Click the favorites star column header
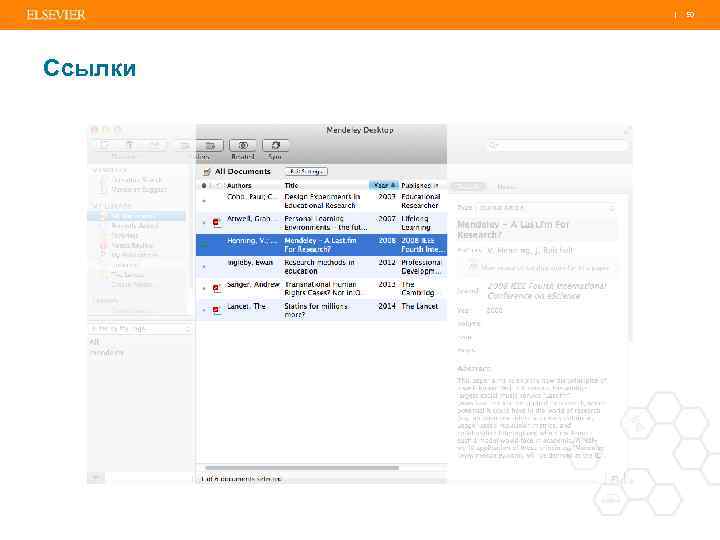 click(x=204, y=186)
